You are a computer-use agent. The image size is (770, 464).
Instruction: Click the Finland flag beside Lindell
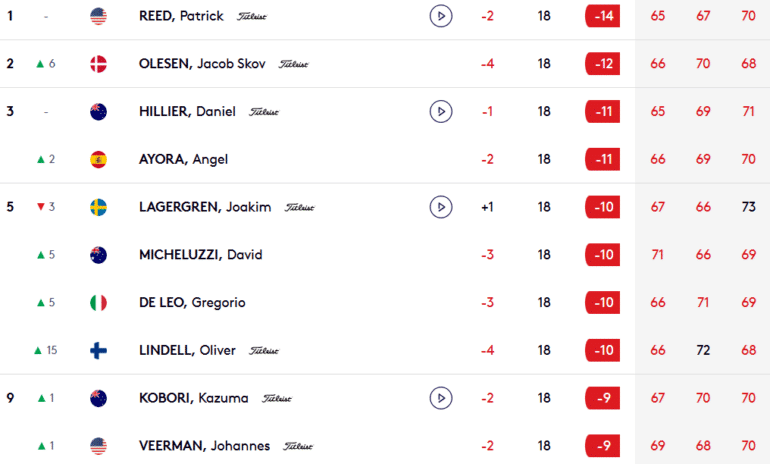pyautogui.click(x=99, y=350)
